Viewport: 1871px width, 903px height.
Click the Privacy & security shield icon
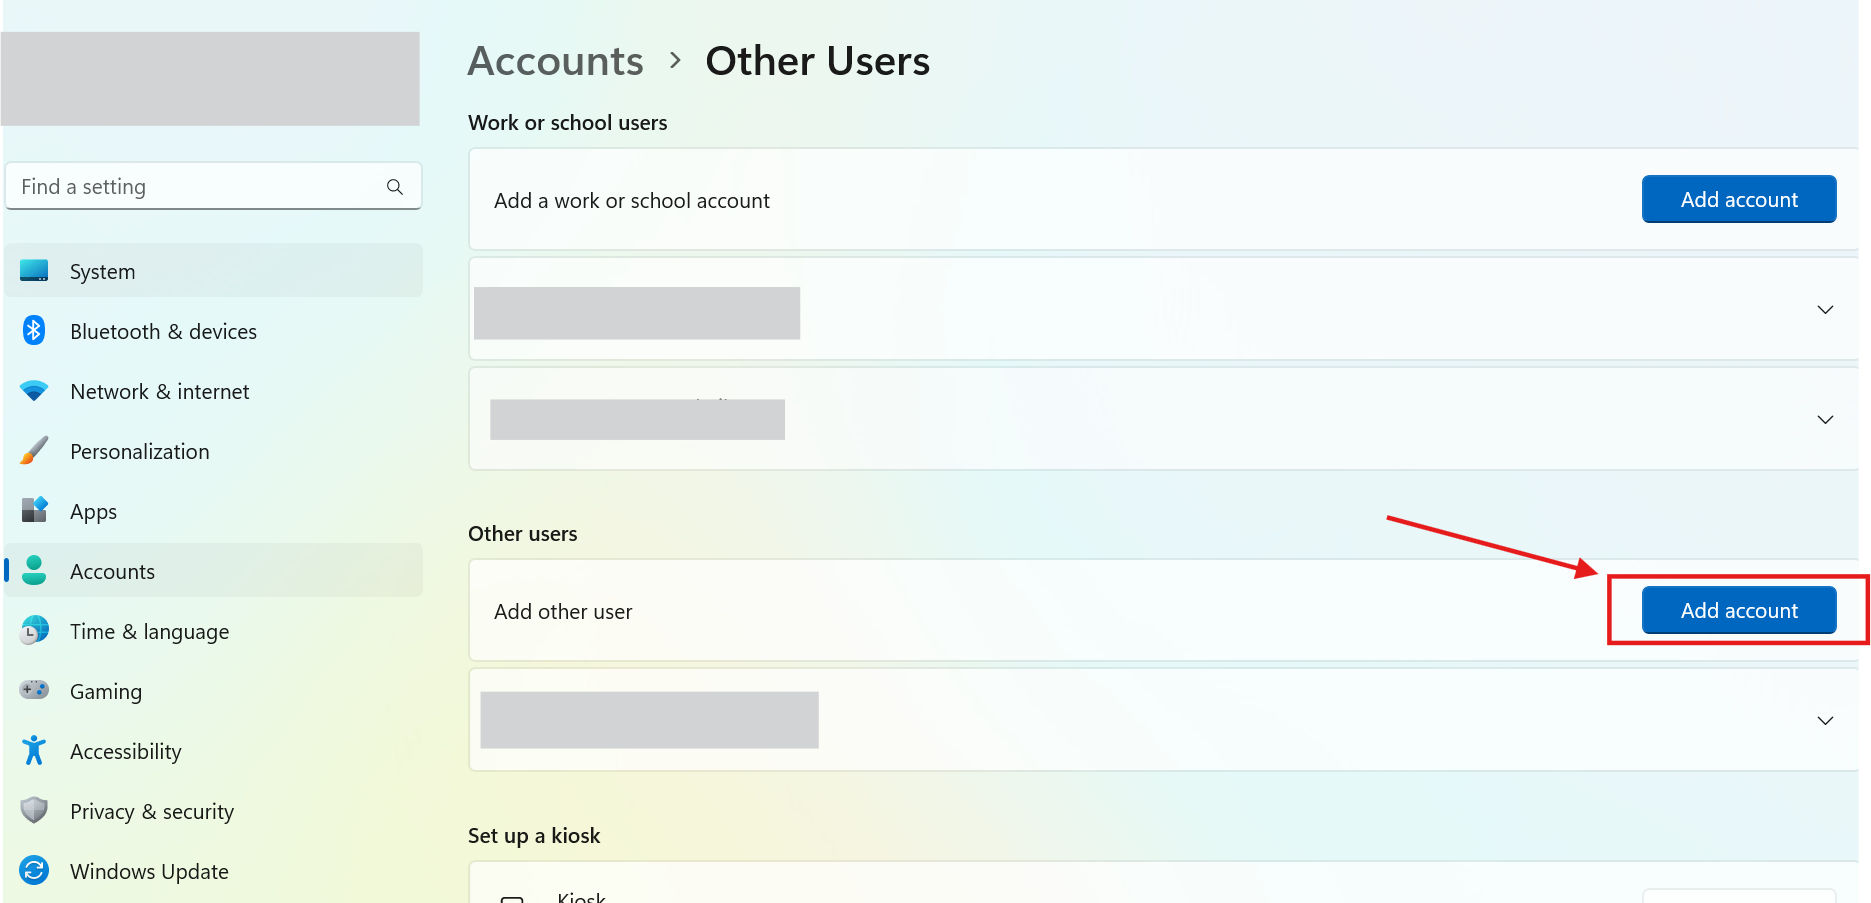(34, 810)
